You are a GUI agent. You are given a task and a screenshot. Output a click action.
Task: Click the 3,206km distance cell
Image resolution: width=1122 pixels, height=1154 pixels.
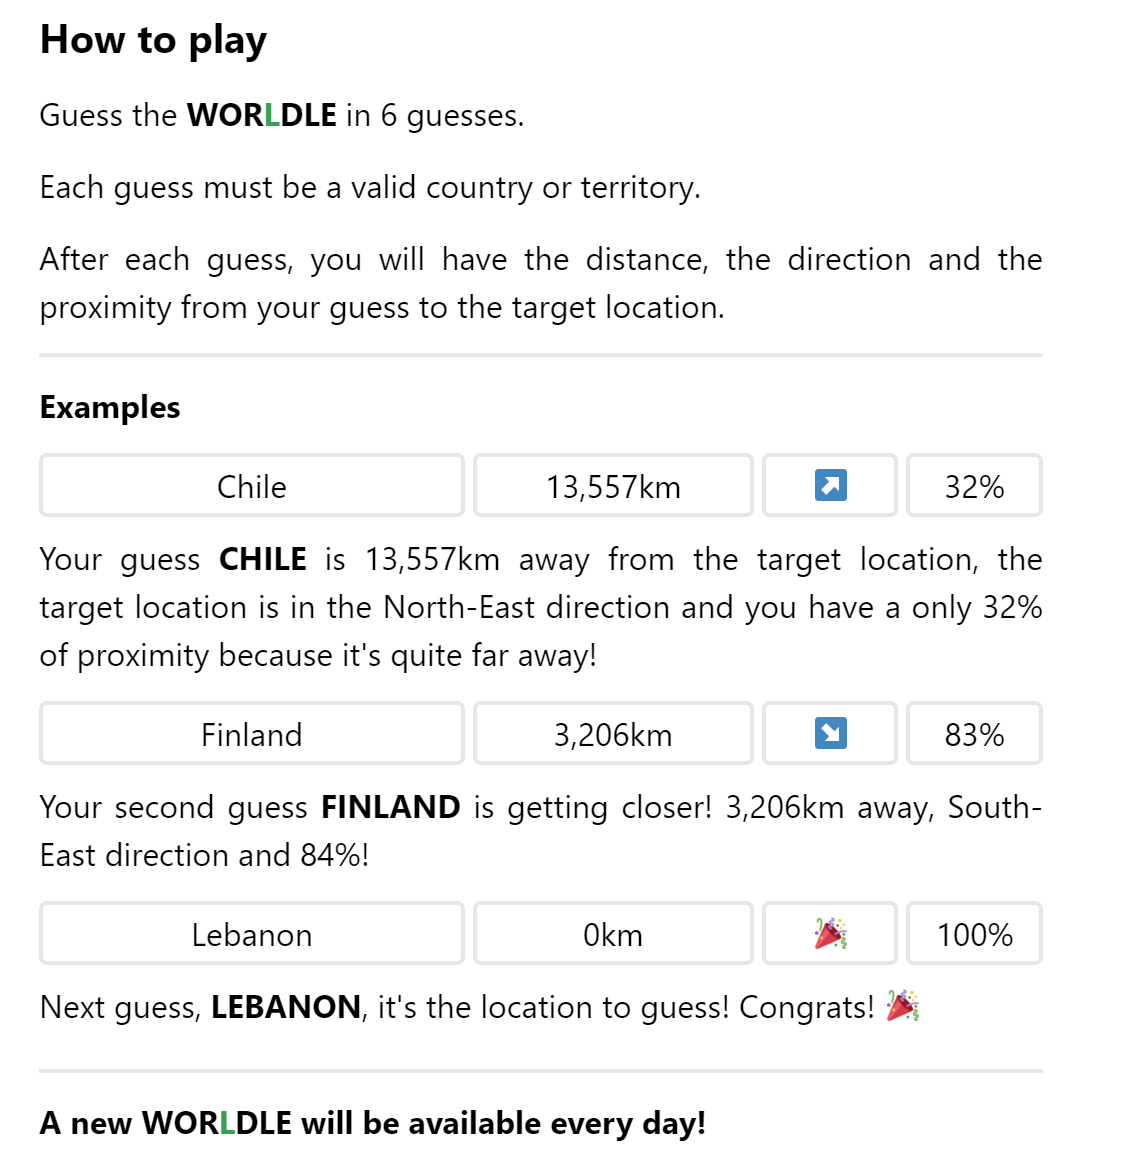pyautogui.click(x=613, y=734)
